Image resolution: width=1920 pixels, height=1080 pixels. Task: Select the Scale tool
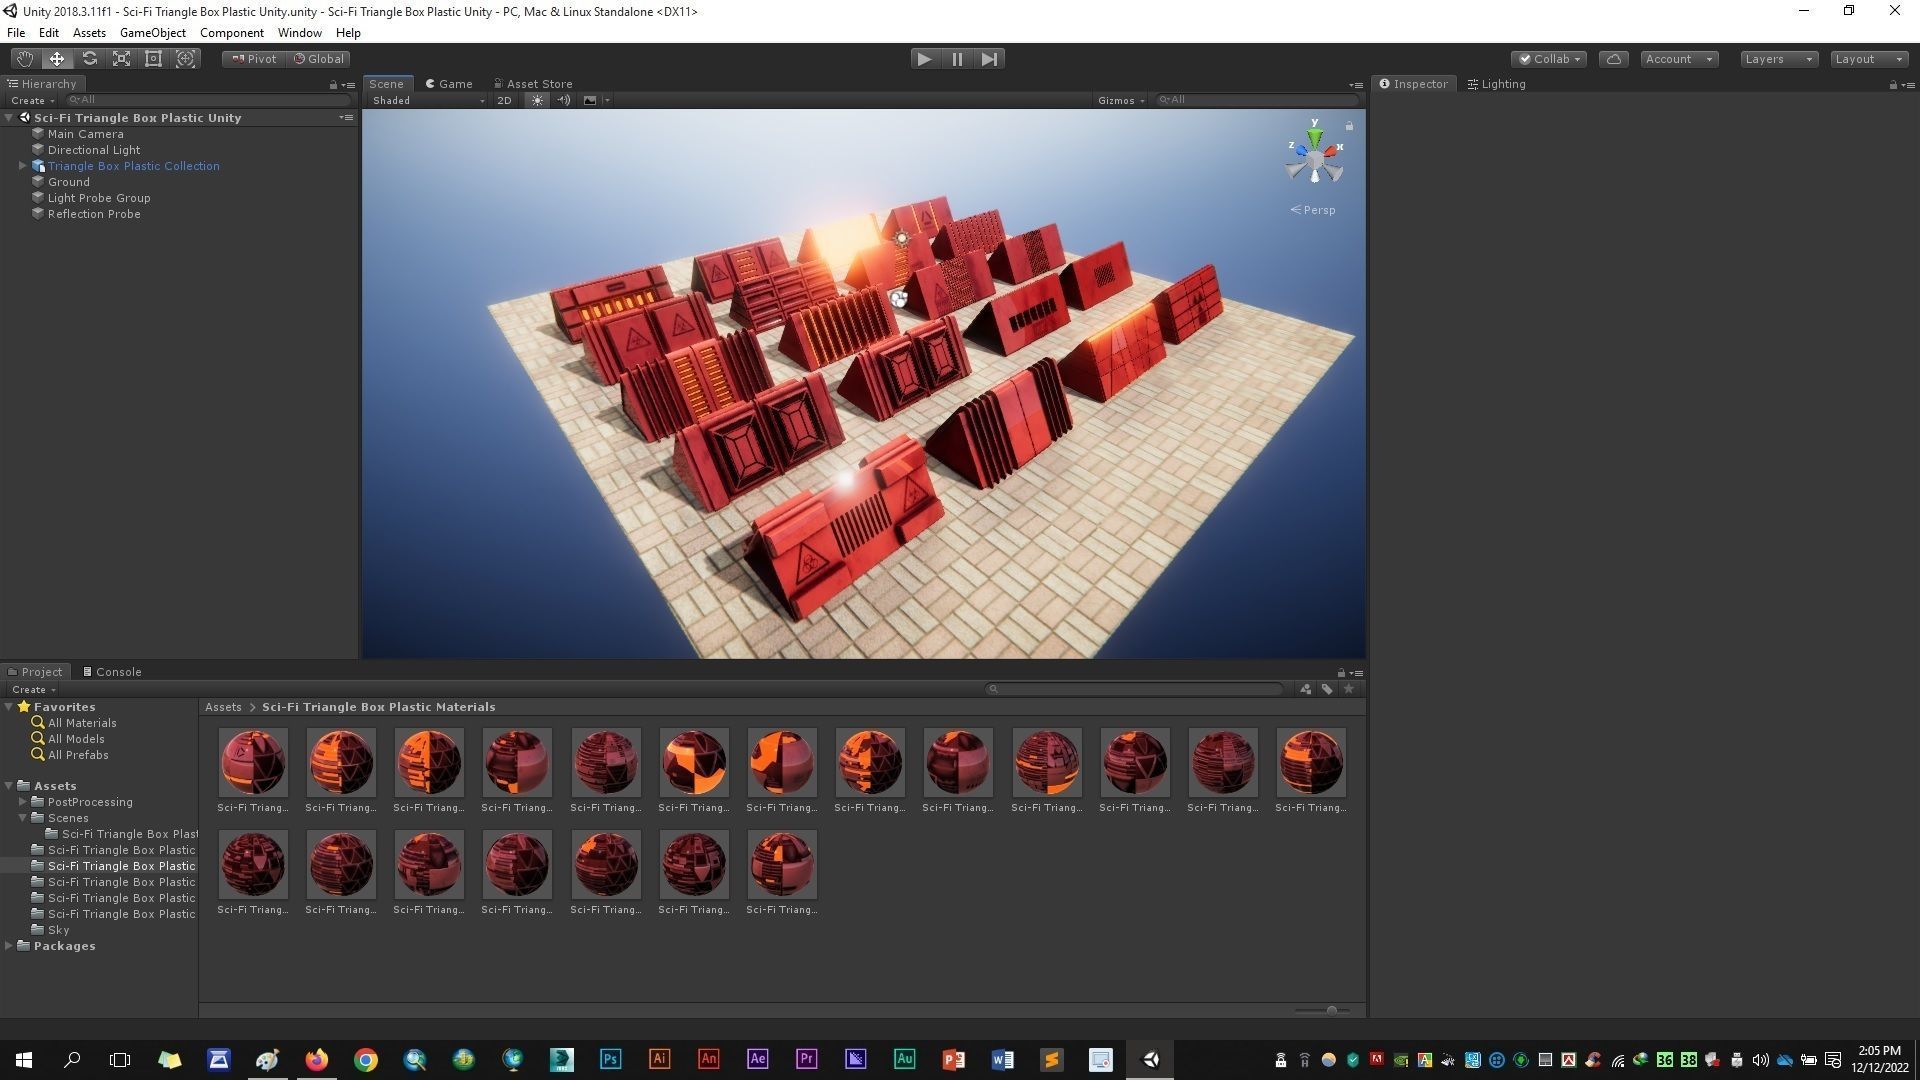click(121, 59)
